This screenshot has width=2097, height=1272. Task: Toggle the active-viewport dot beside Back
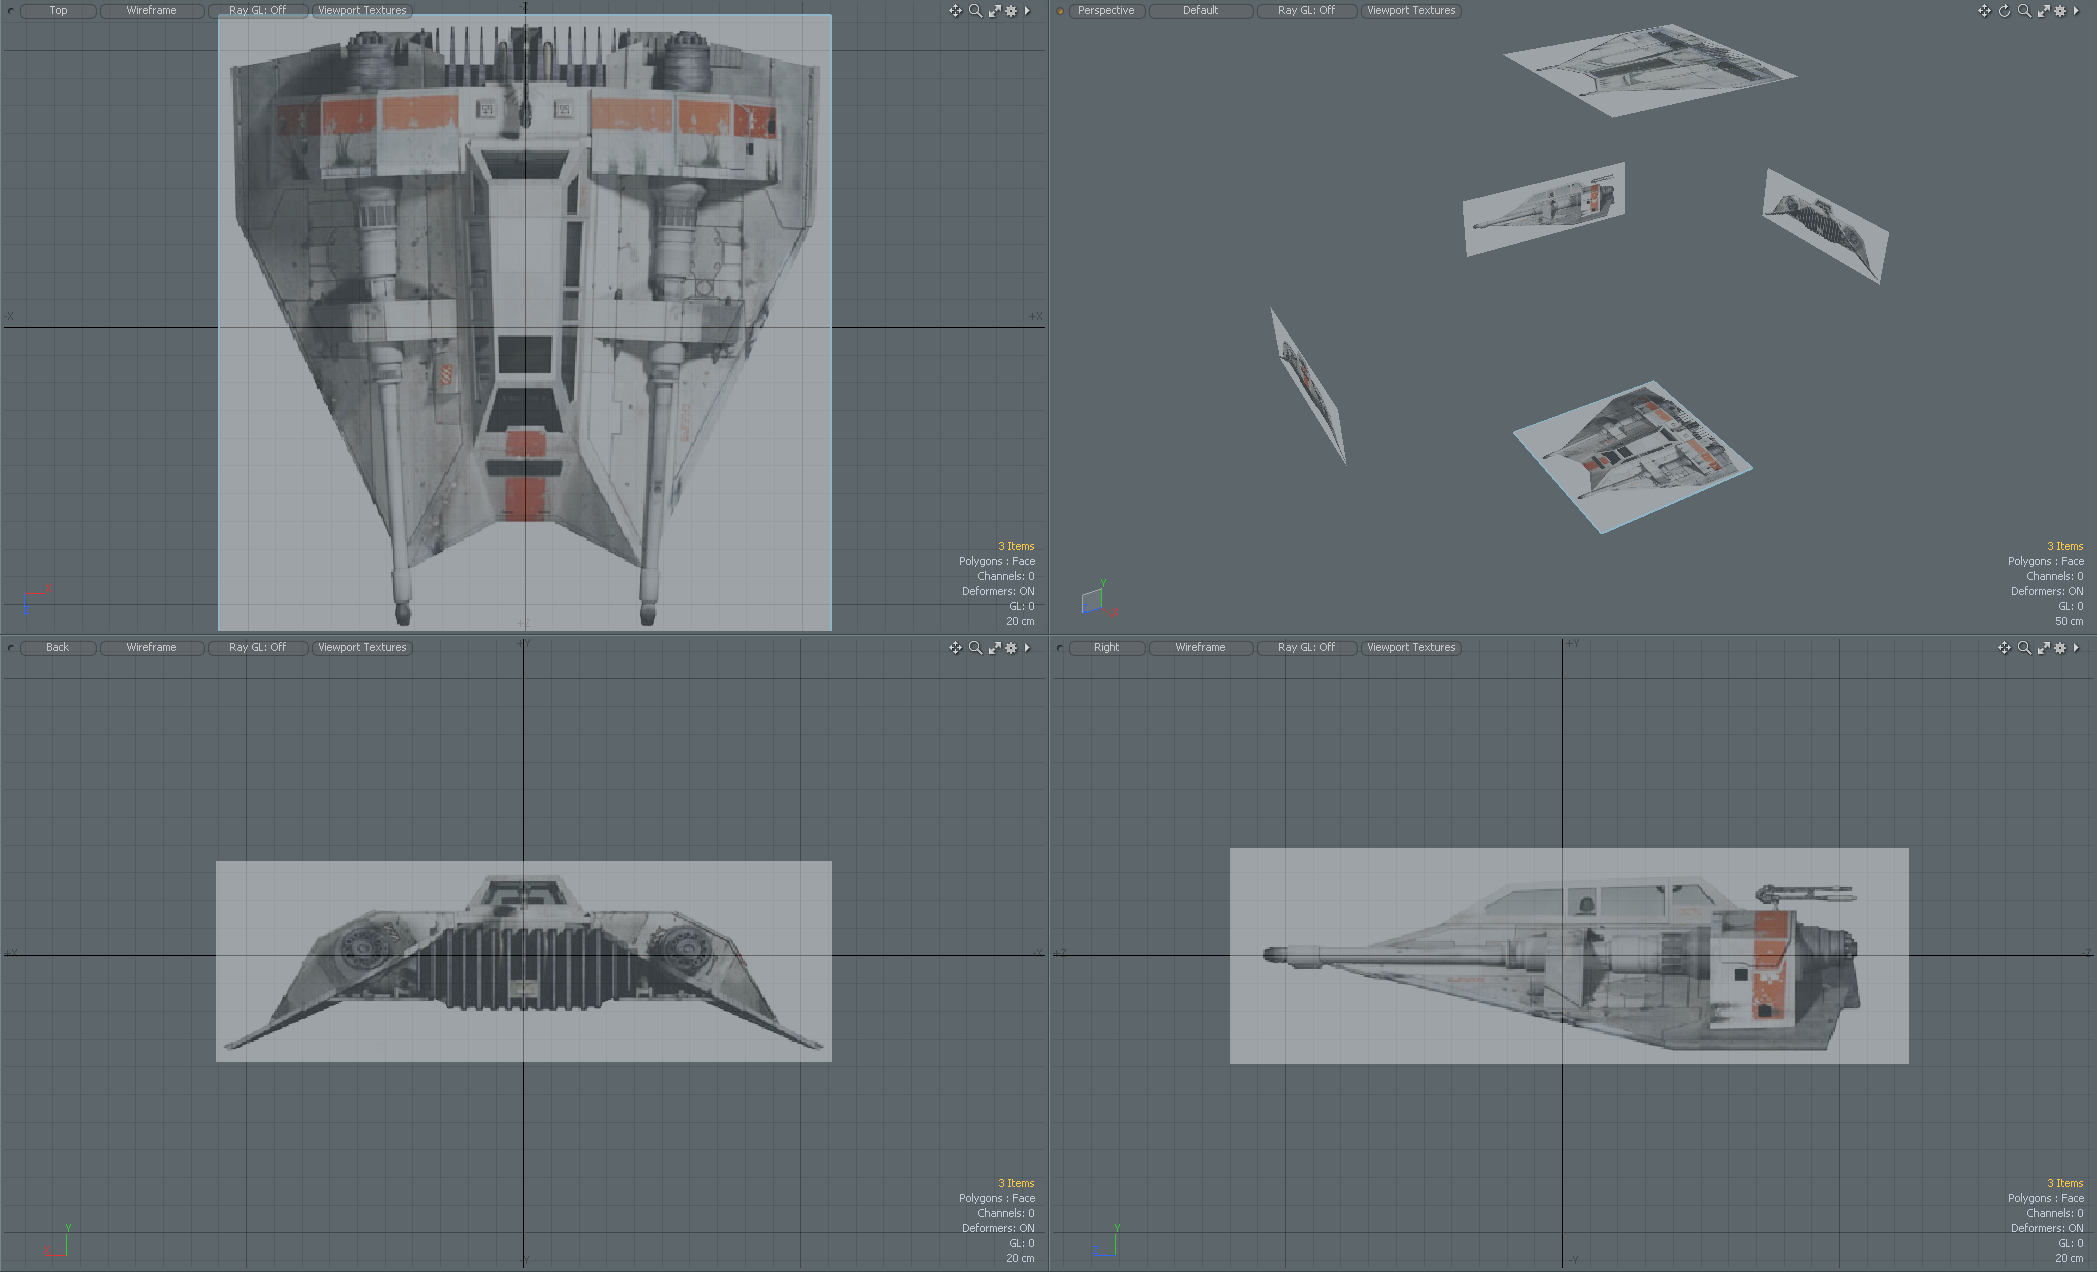pos(11,648)
